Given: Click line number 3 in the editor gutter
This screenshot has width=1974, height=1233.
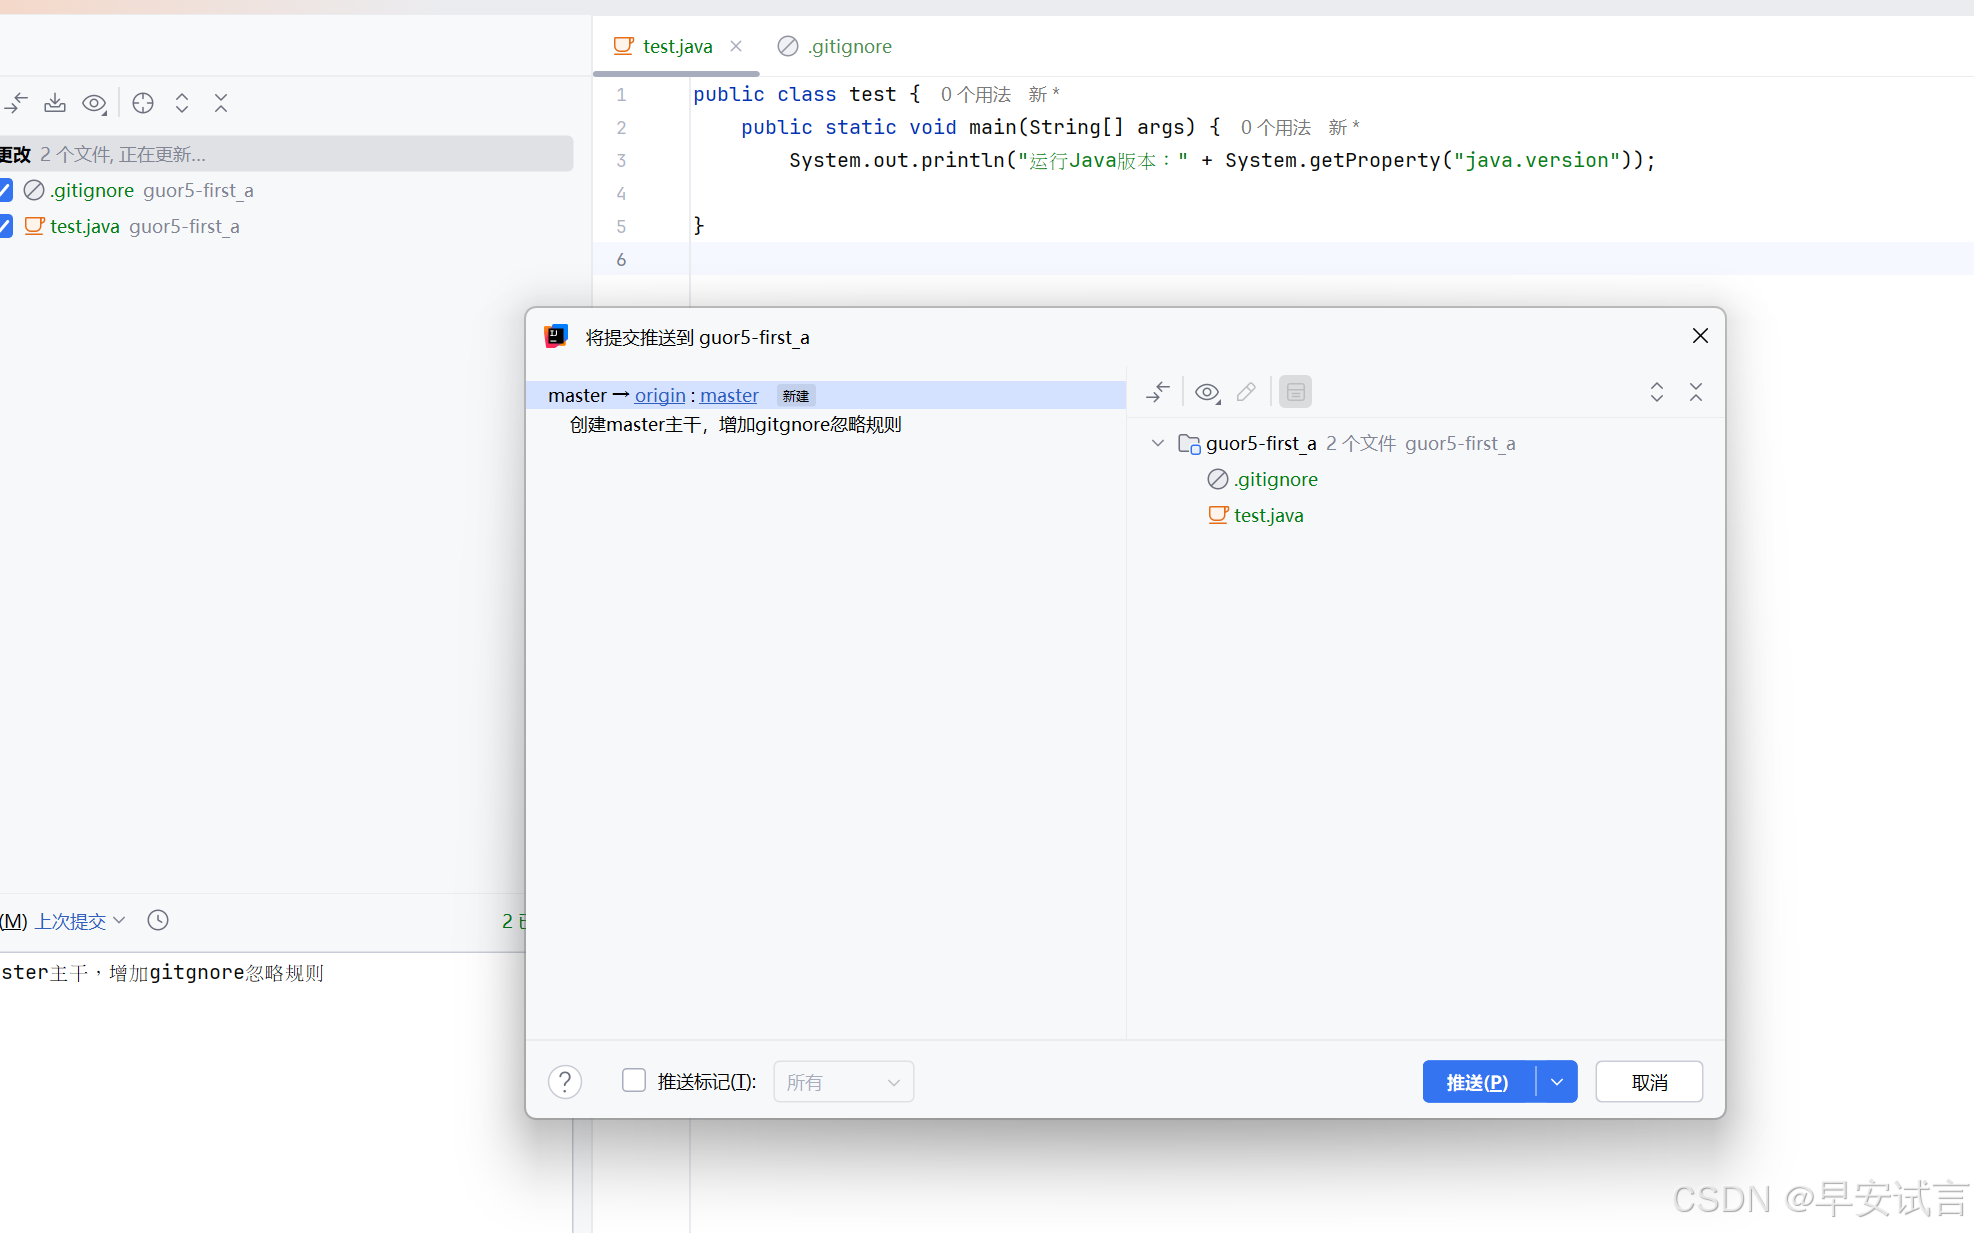Looking at the screenshot, I should click(x=621, y=160).
